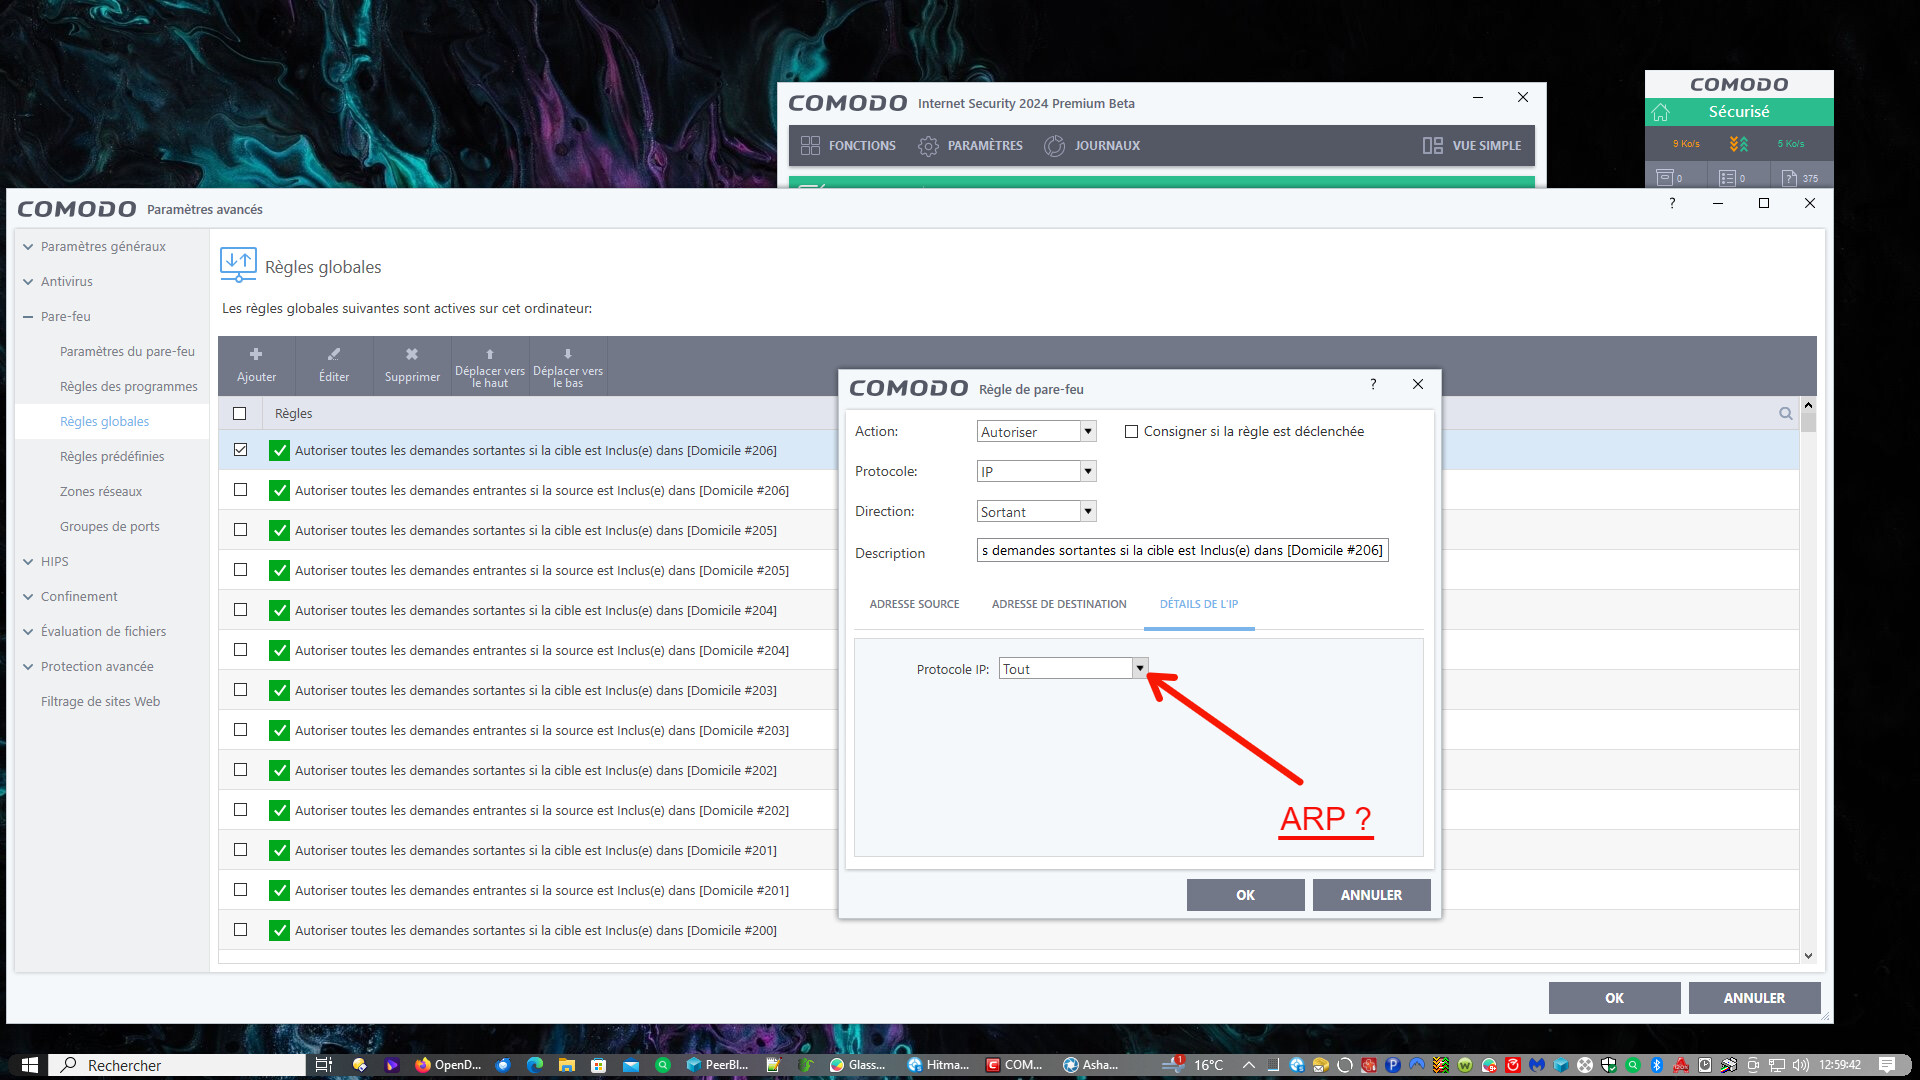Click ANNULER in the firewall rule dialog
This screenshot has width=1920, height=1080.
click(1371, 895)
